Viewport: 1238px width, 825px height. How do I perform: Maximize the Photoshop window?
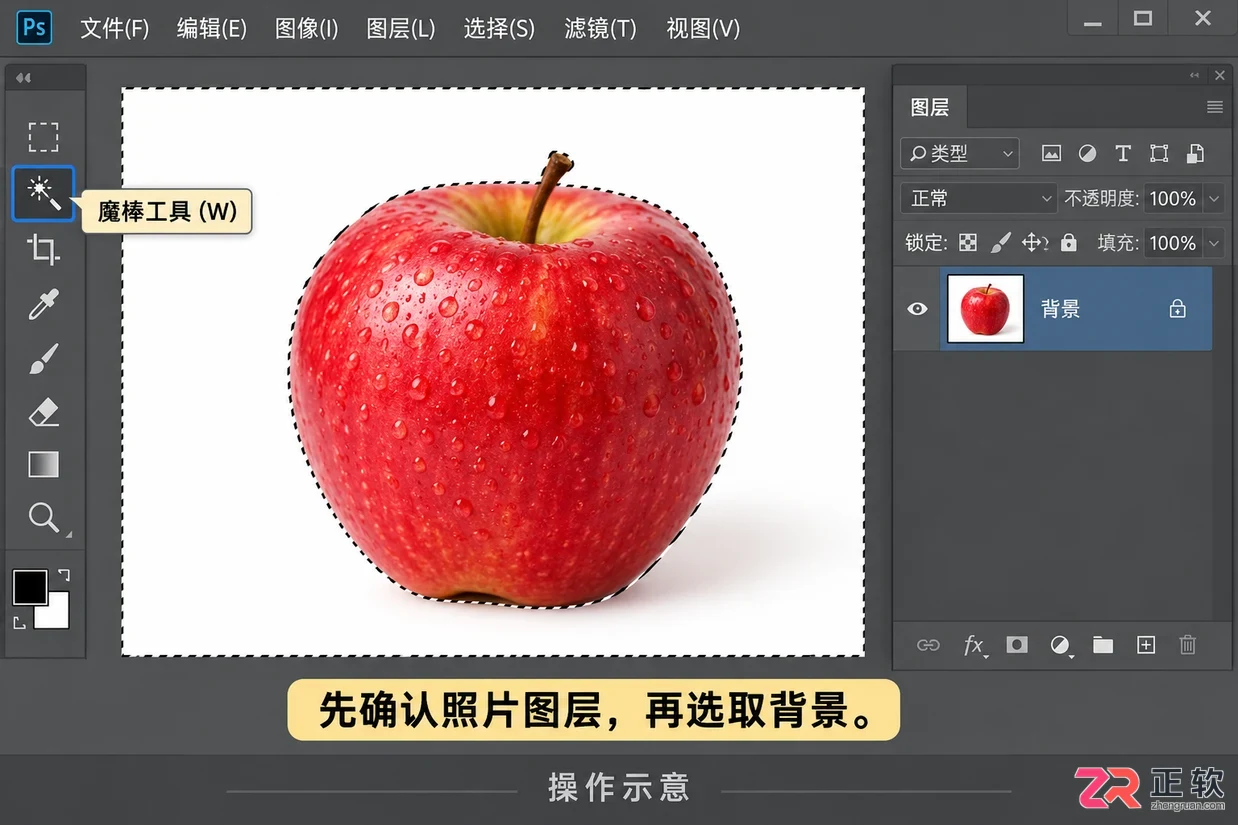tap(1143, 18)
